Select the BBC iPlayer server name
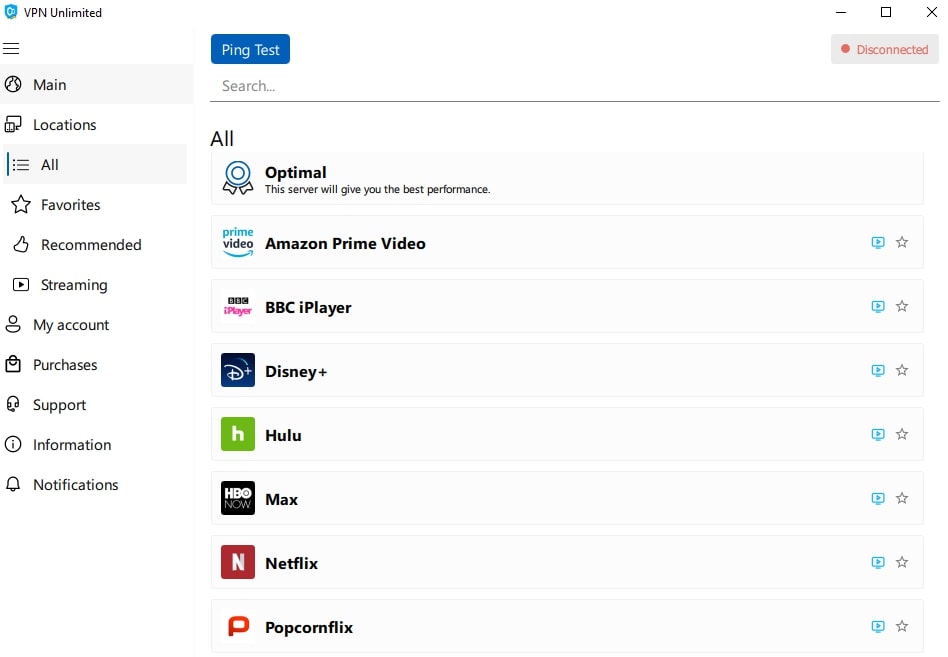This screenshot has width=948, height=657. (308, 307)
